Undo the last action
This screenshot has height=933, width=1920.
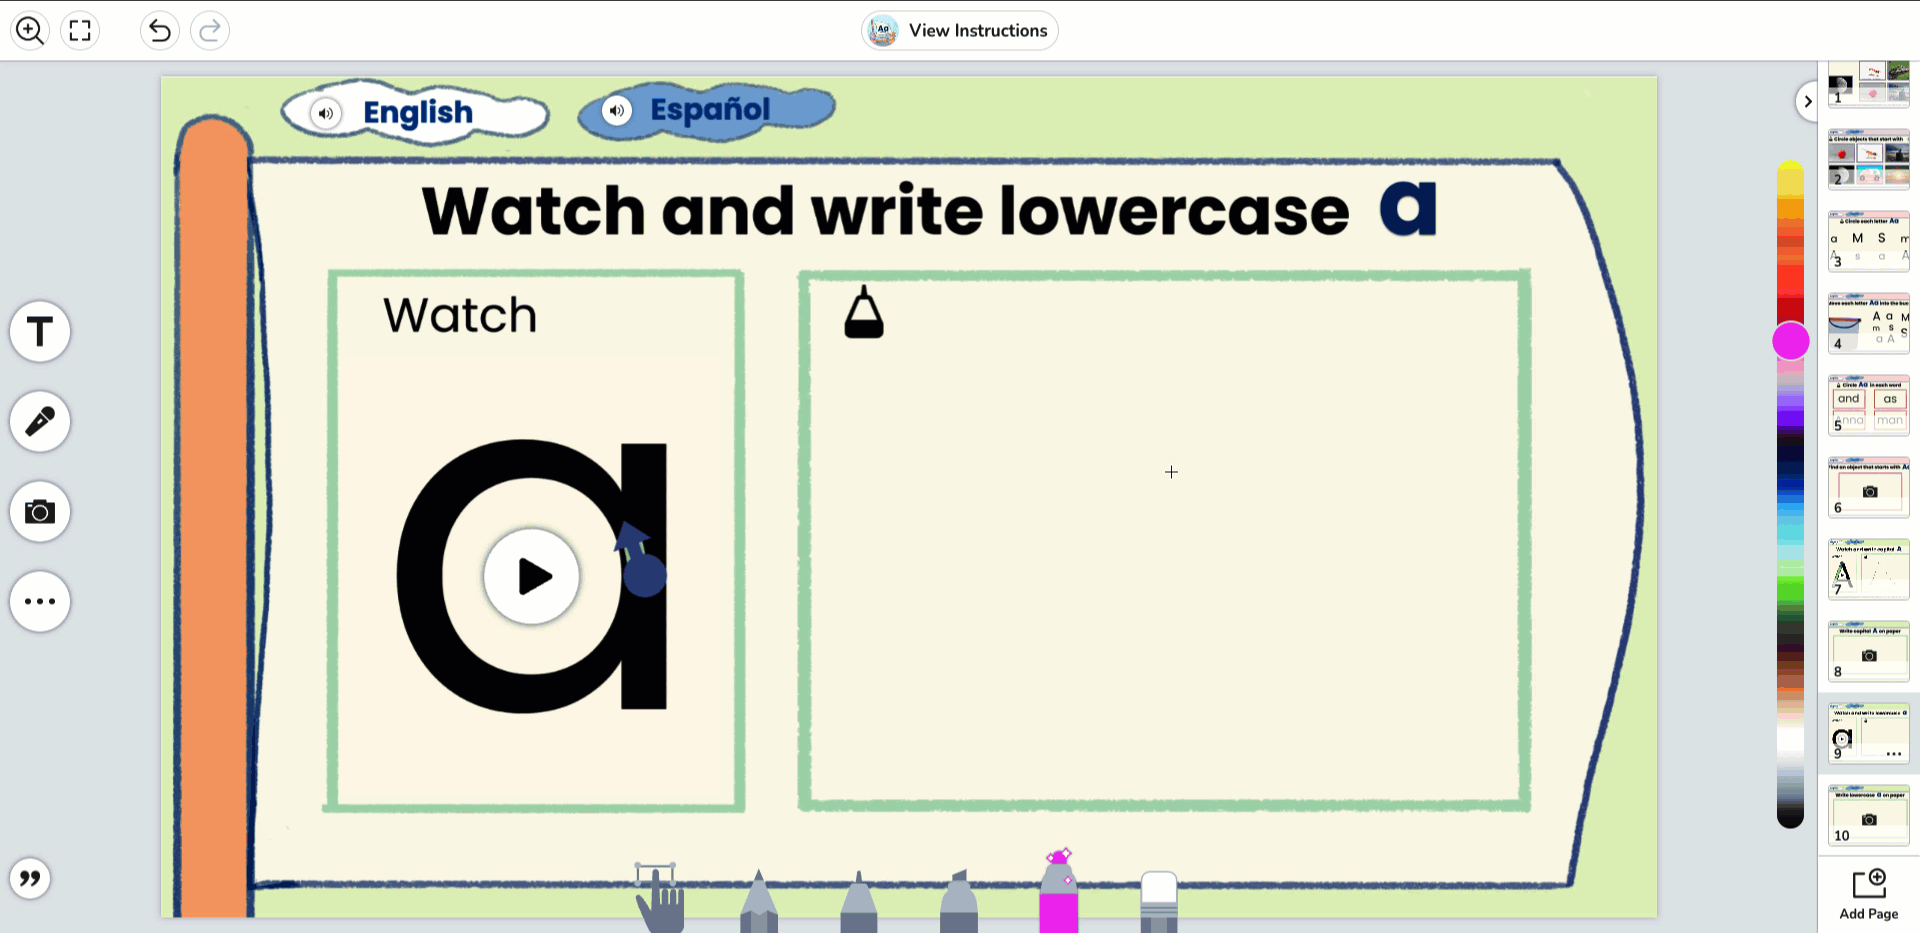click(x=160, y=30)
